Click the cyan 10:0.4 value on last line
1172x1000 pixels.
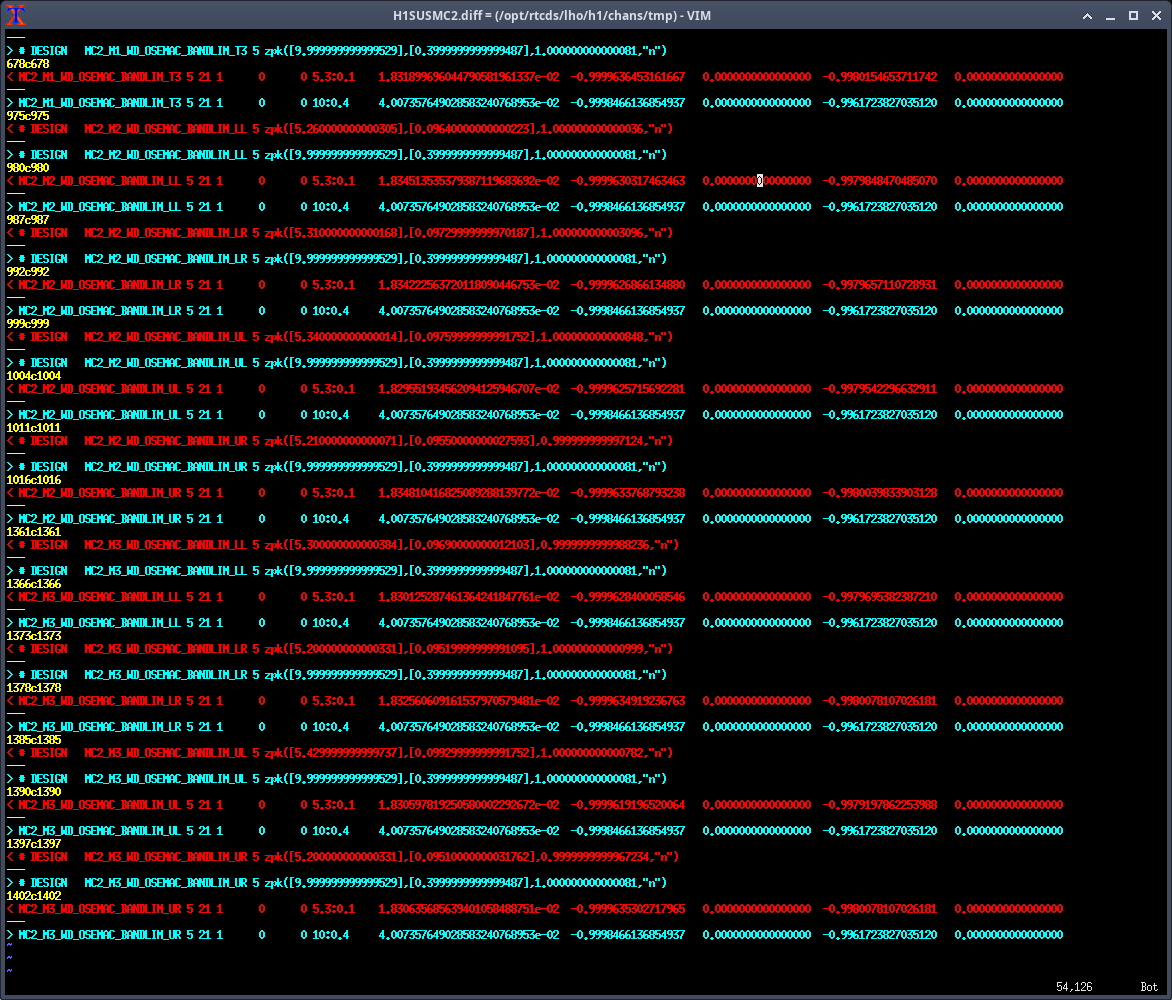coord(330,934)
